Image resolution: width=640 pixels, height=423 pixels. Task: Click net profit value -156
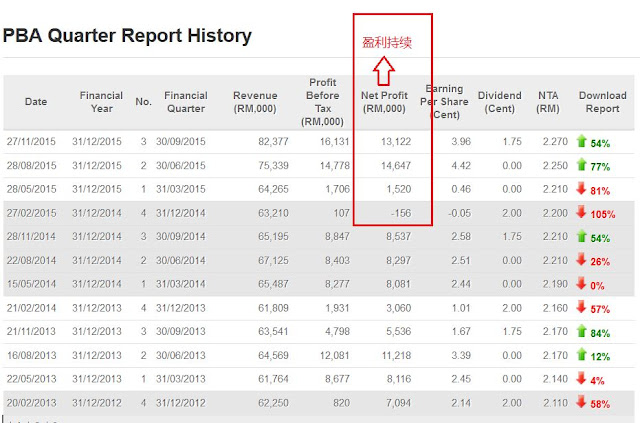point(401,213)
